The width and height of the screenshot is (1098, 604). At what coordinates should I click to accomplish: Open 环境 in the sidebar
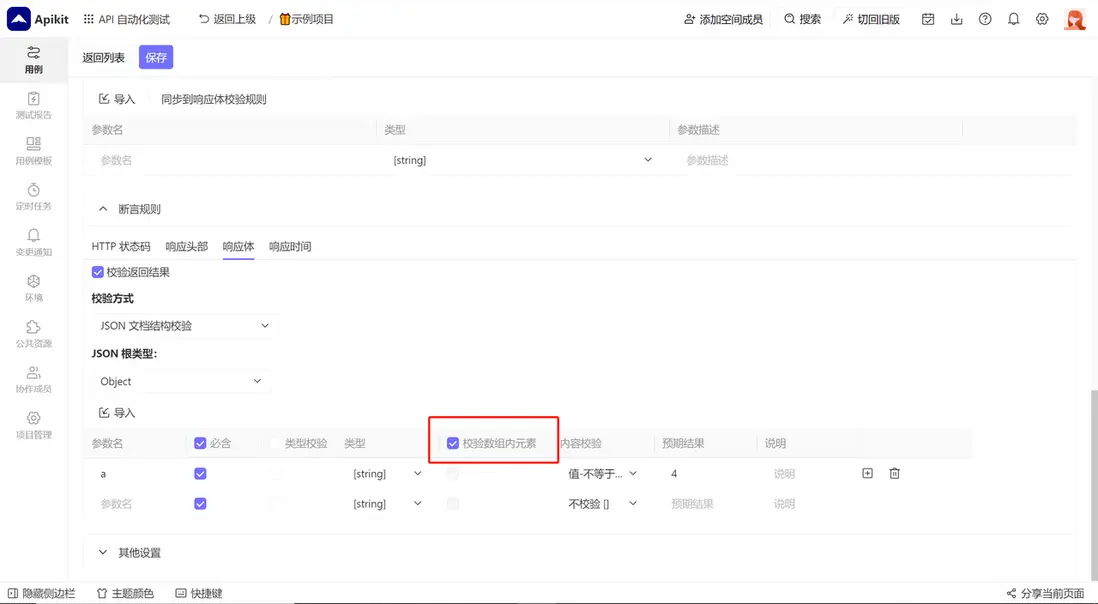pyautogui.click(x=34, y=288)
